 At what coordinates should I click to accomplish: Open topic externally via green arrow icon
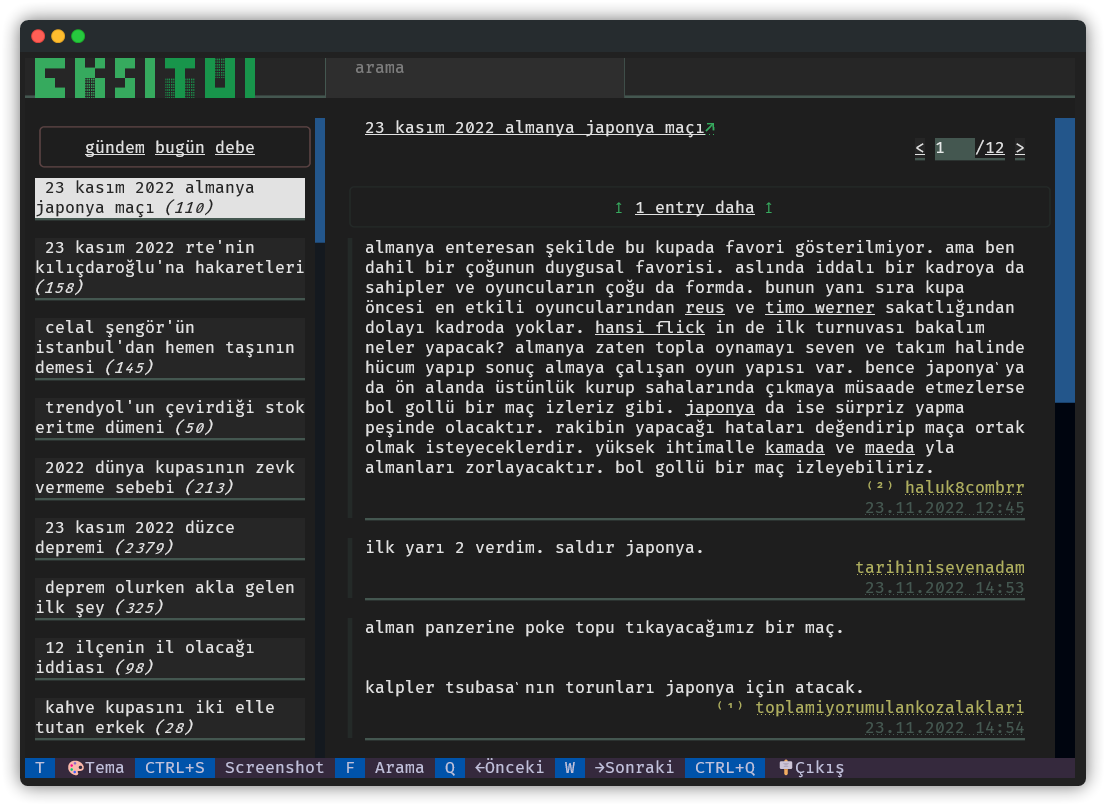tap(709, 127)
